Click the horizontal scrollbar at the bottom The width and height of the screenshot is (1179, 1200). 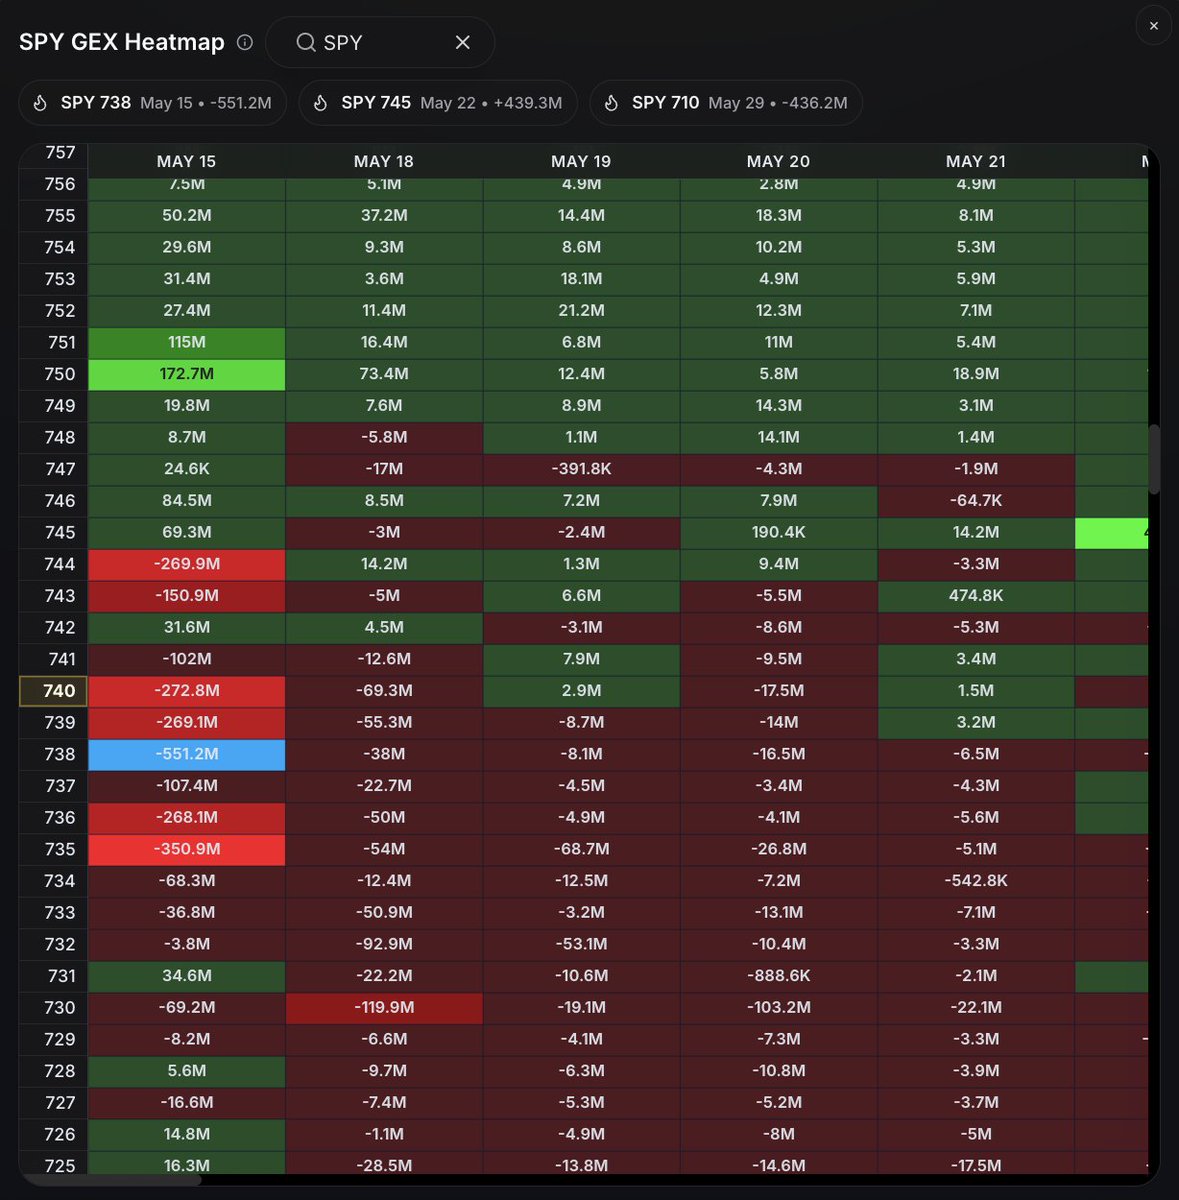click(112, 1180)
